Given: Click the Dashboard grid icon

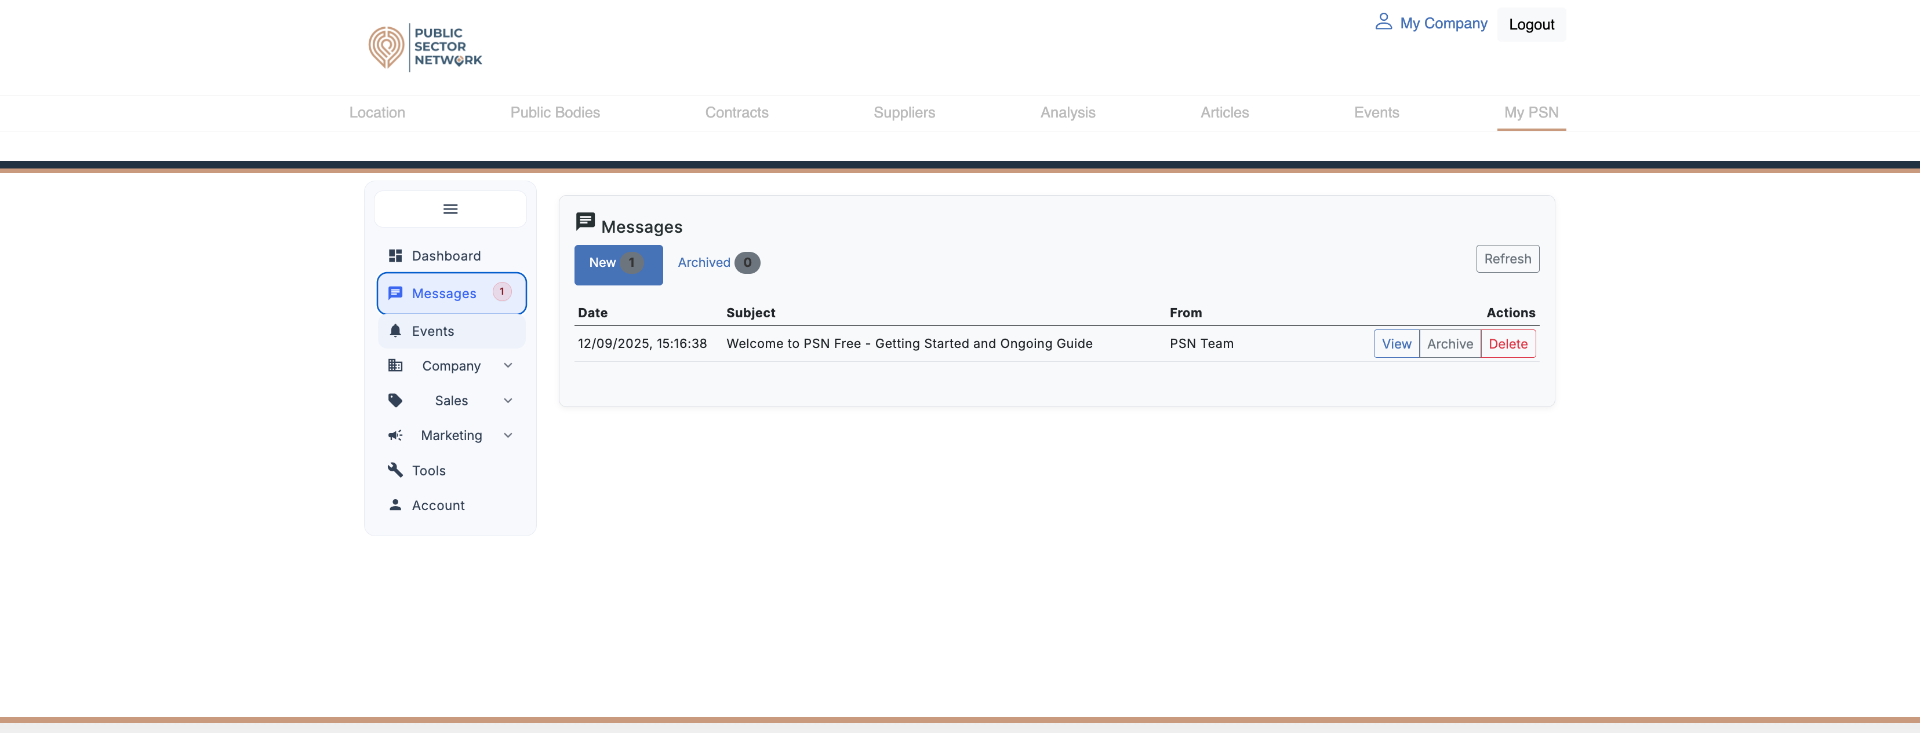Looking at the screenshot, I should point(395,256).
